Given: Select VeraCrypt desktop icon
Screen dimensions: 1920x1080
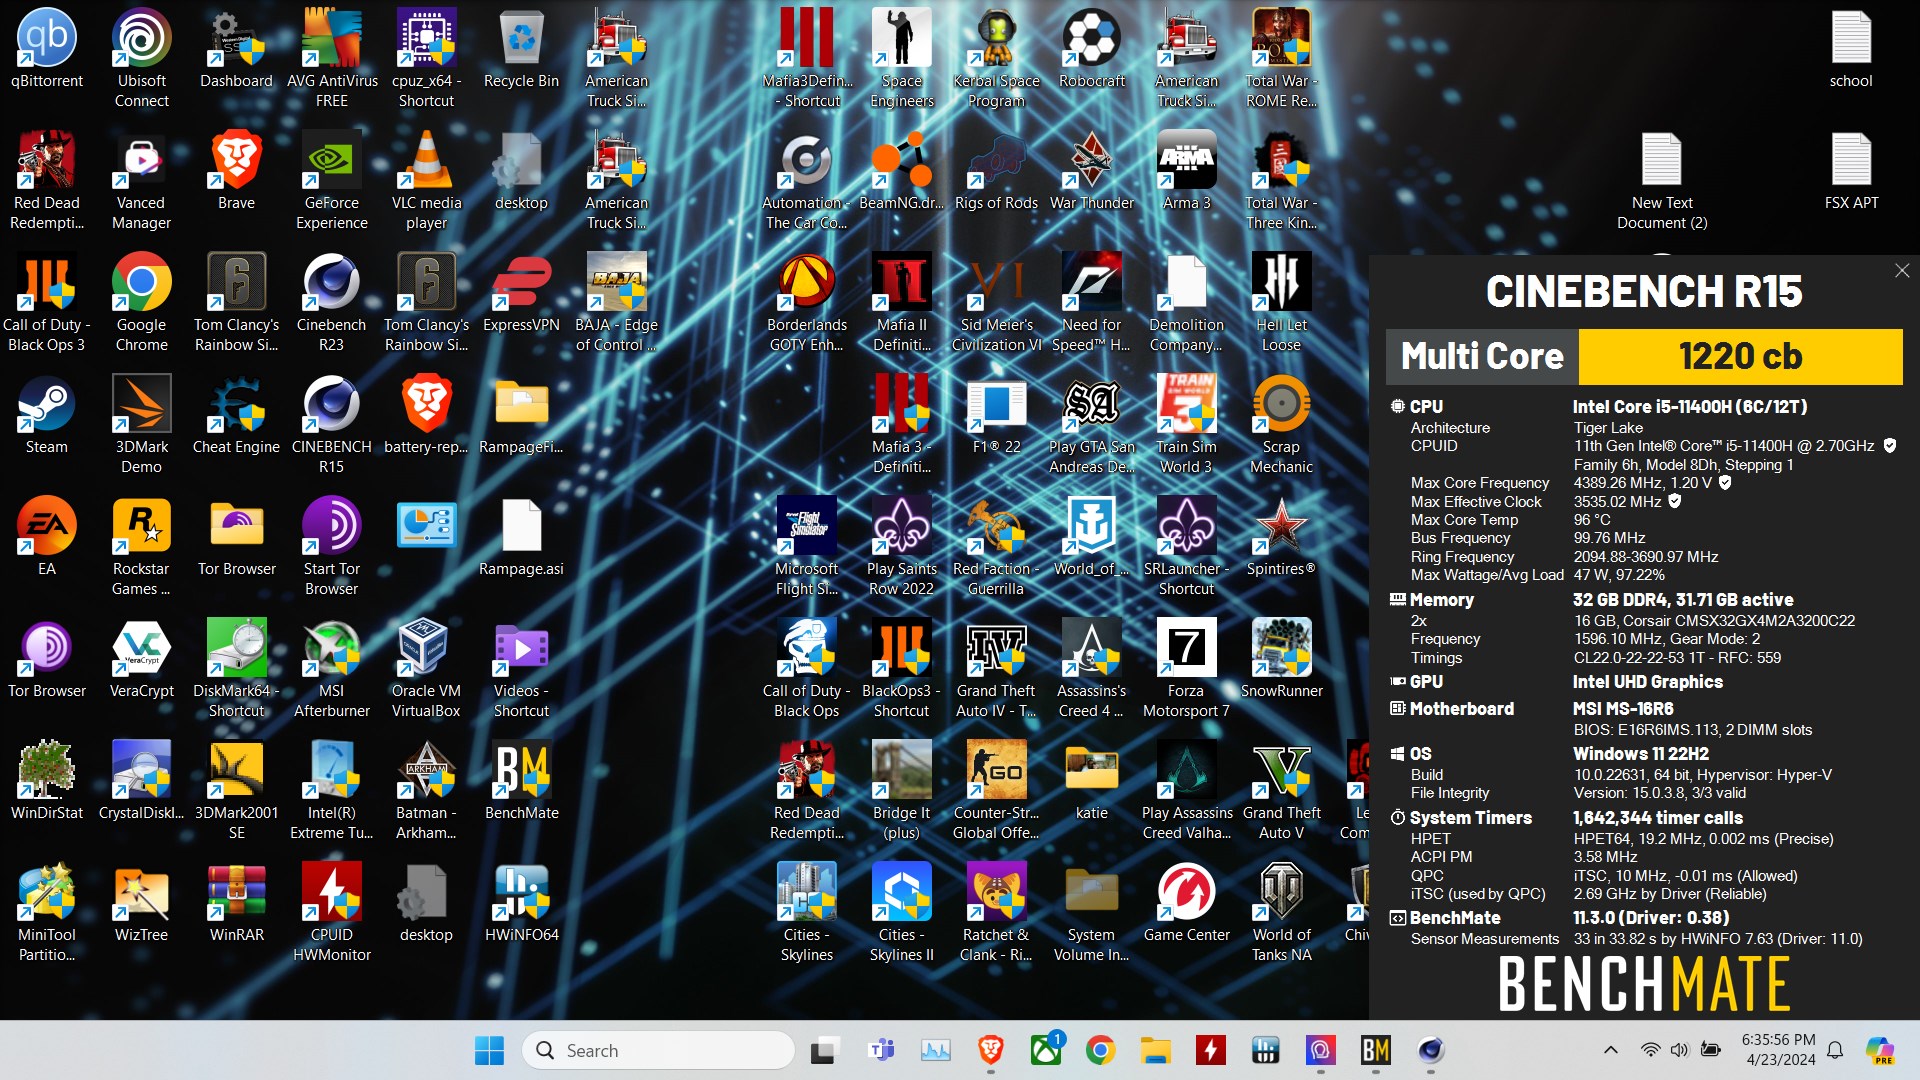Looking at the screenshot, I should tap(141, 660).
